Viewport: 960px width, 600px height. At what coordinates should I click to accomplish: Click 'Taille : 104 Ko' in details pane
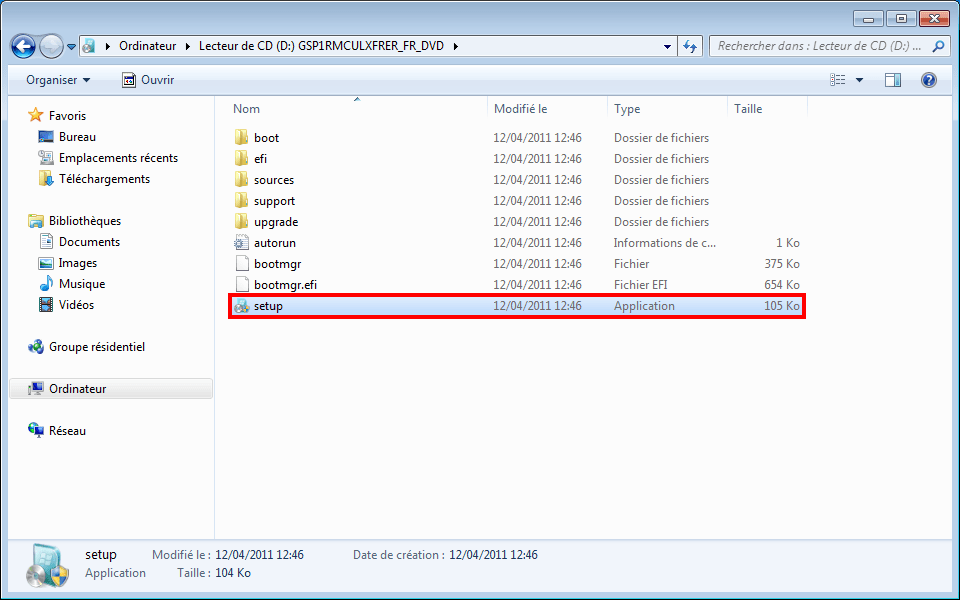click(x=214, y=573)
